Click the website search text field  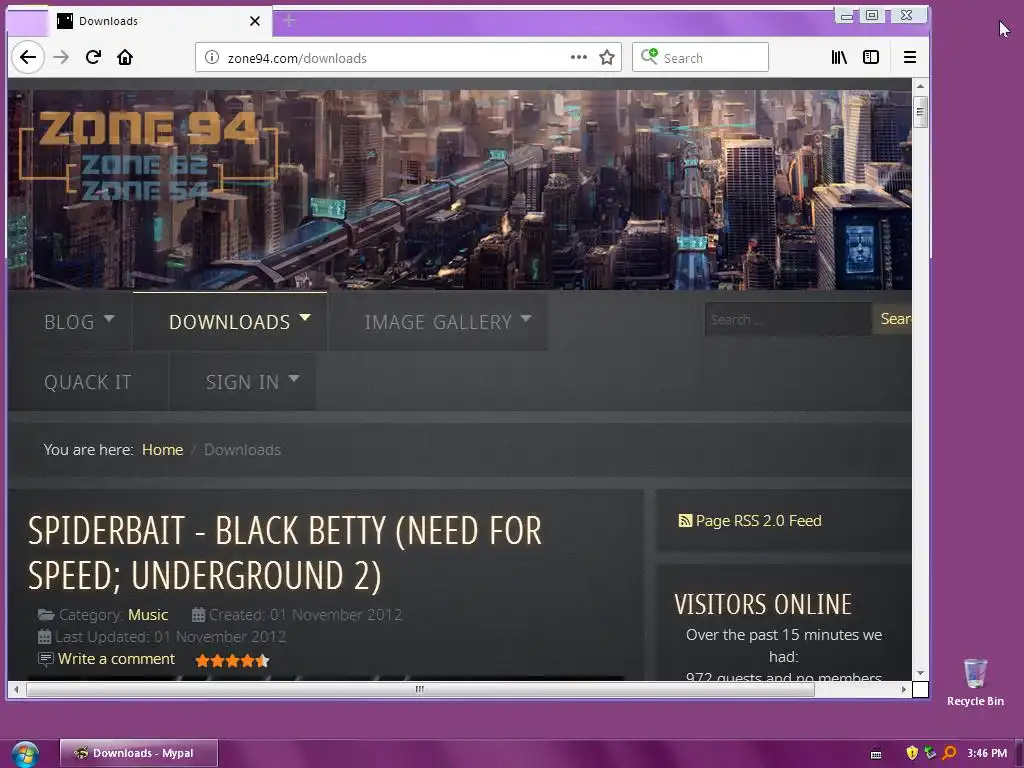tap(788, 319)
